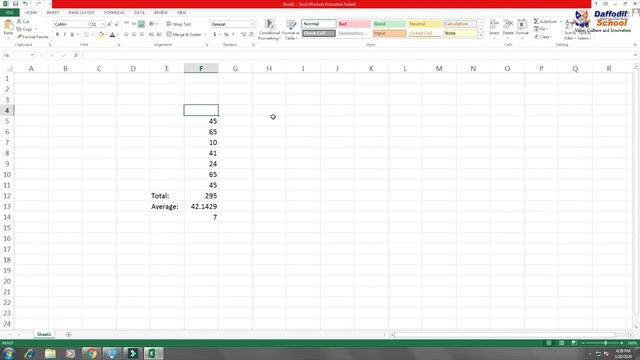Apply accounting dollar number format

point(215,35)
